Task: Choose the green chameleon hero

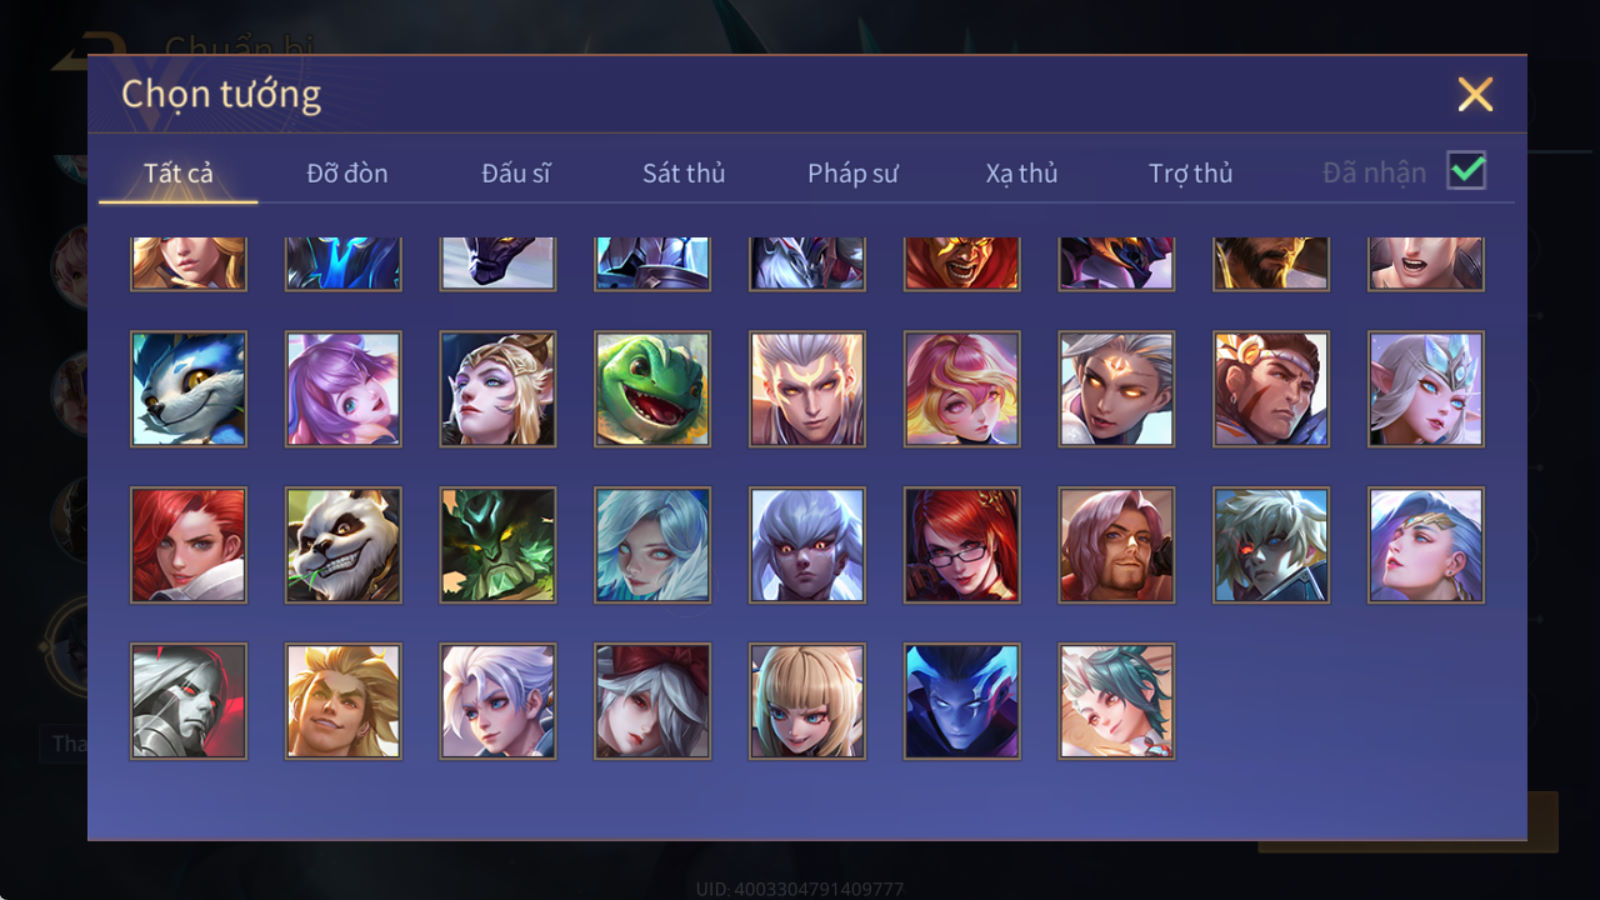Action: 652,389
